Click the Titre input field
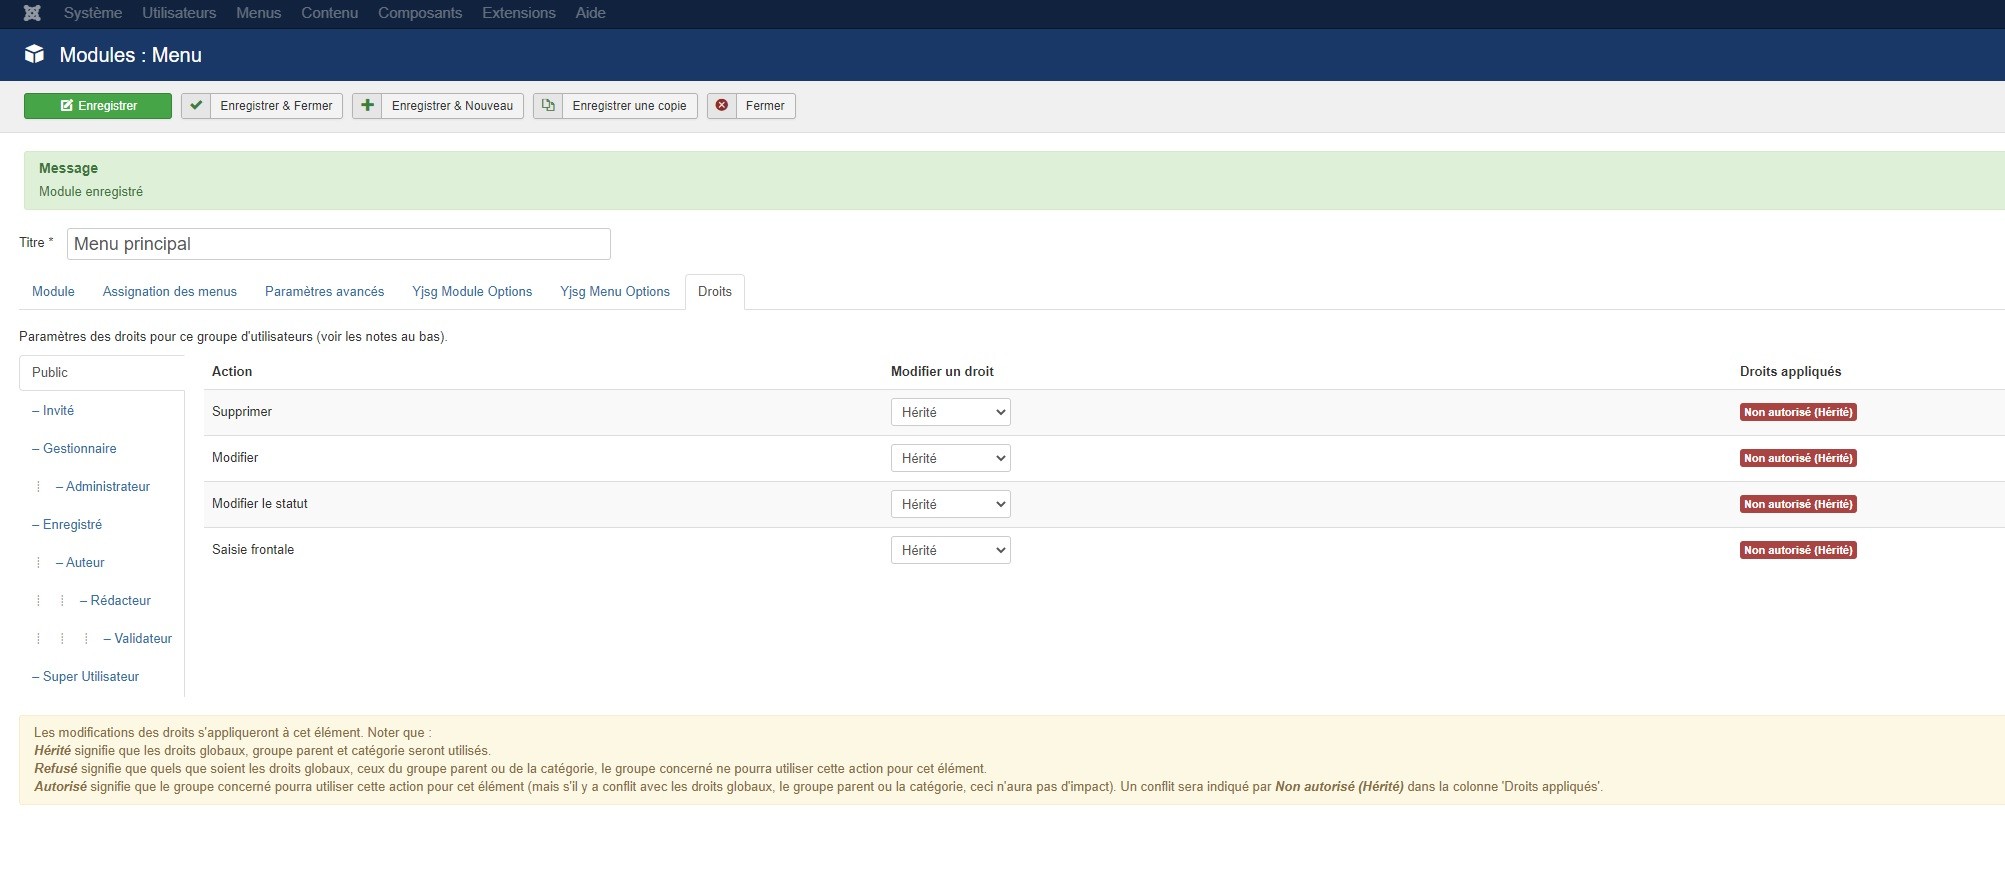The image size is (2005, 891). click(339, 244)
